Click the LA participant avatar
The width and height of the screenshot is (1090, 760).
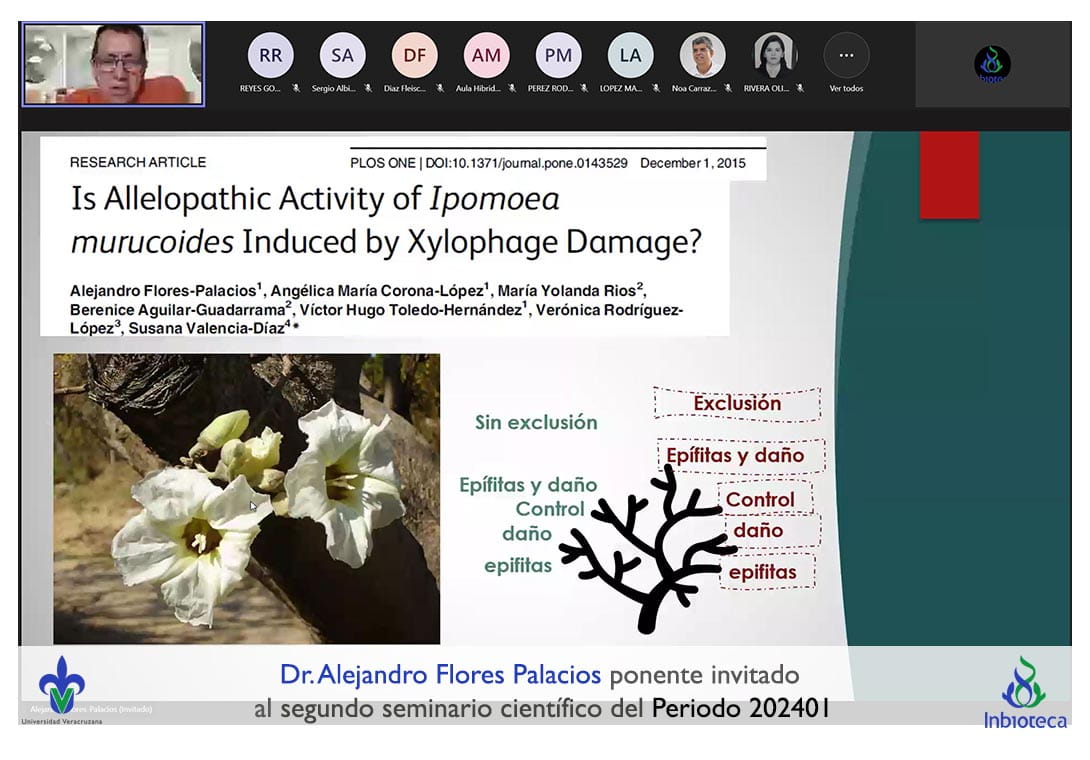click(631, 56)
